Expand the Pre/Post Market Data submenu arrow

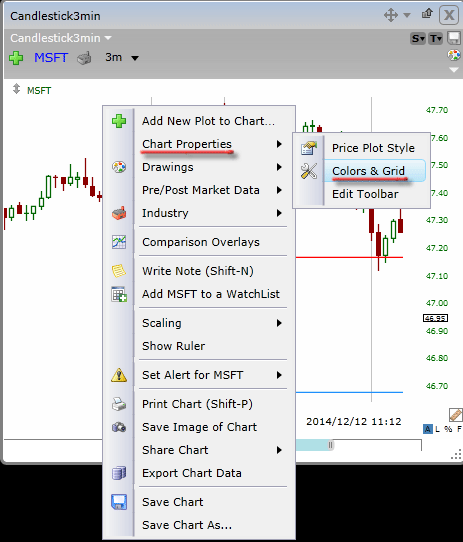tap(279, 190)
